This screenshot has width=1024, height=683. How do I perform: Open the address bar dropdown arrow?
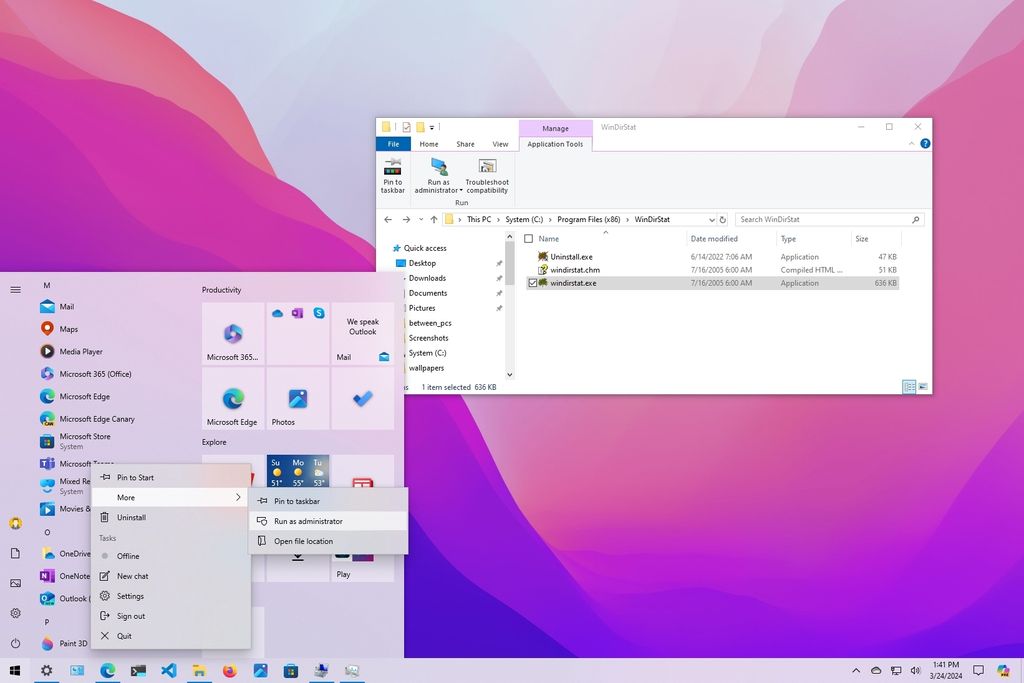pyautogui.click(x=711, y=219)
